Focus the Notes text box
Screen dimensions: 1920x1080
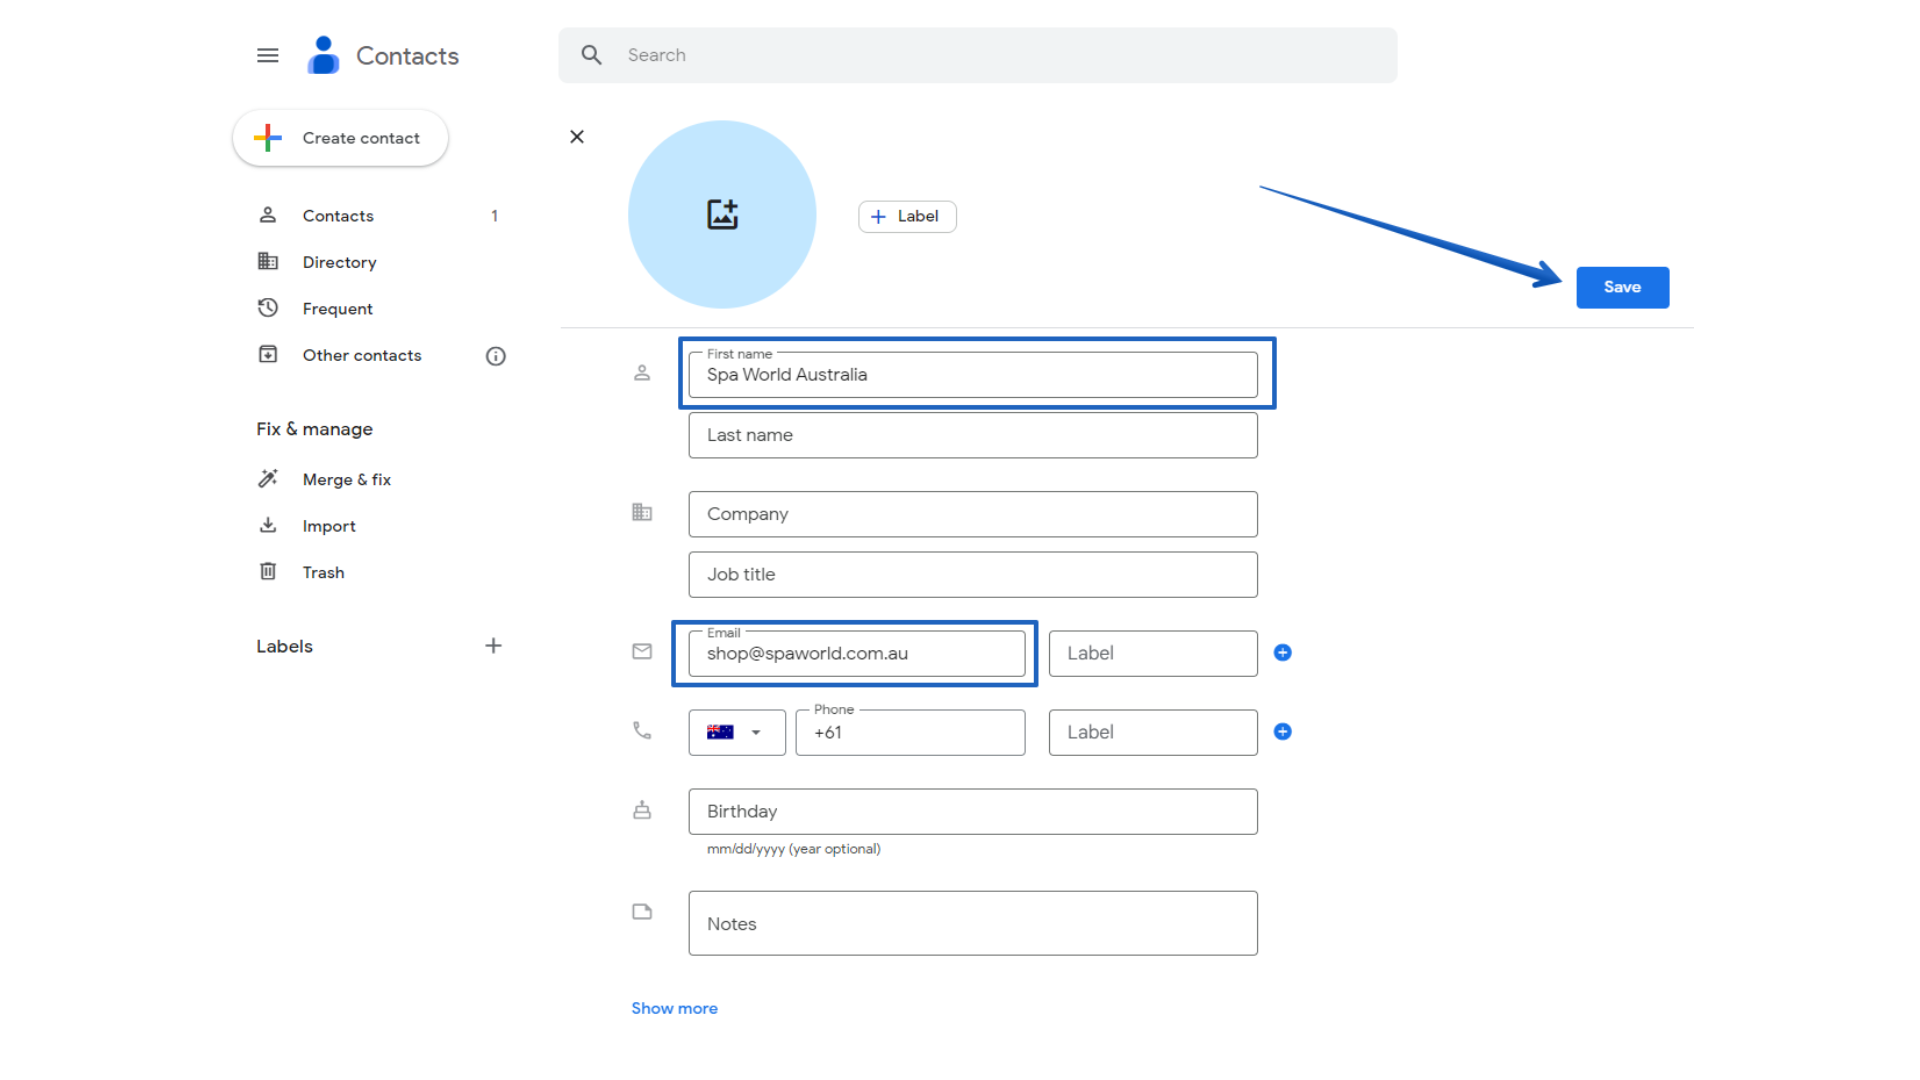pyautogui.click(x=972, y=923)
